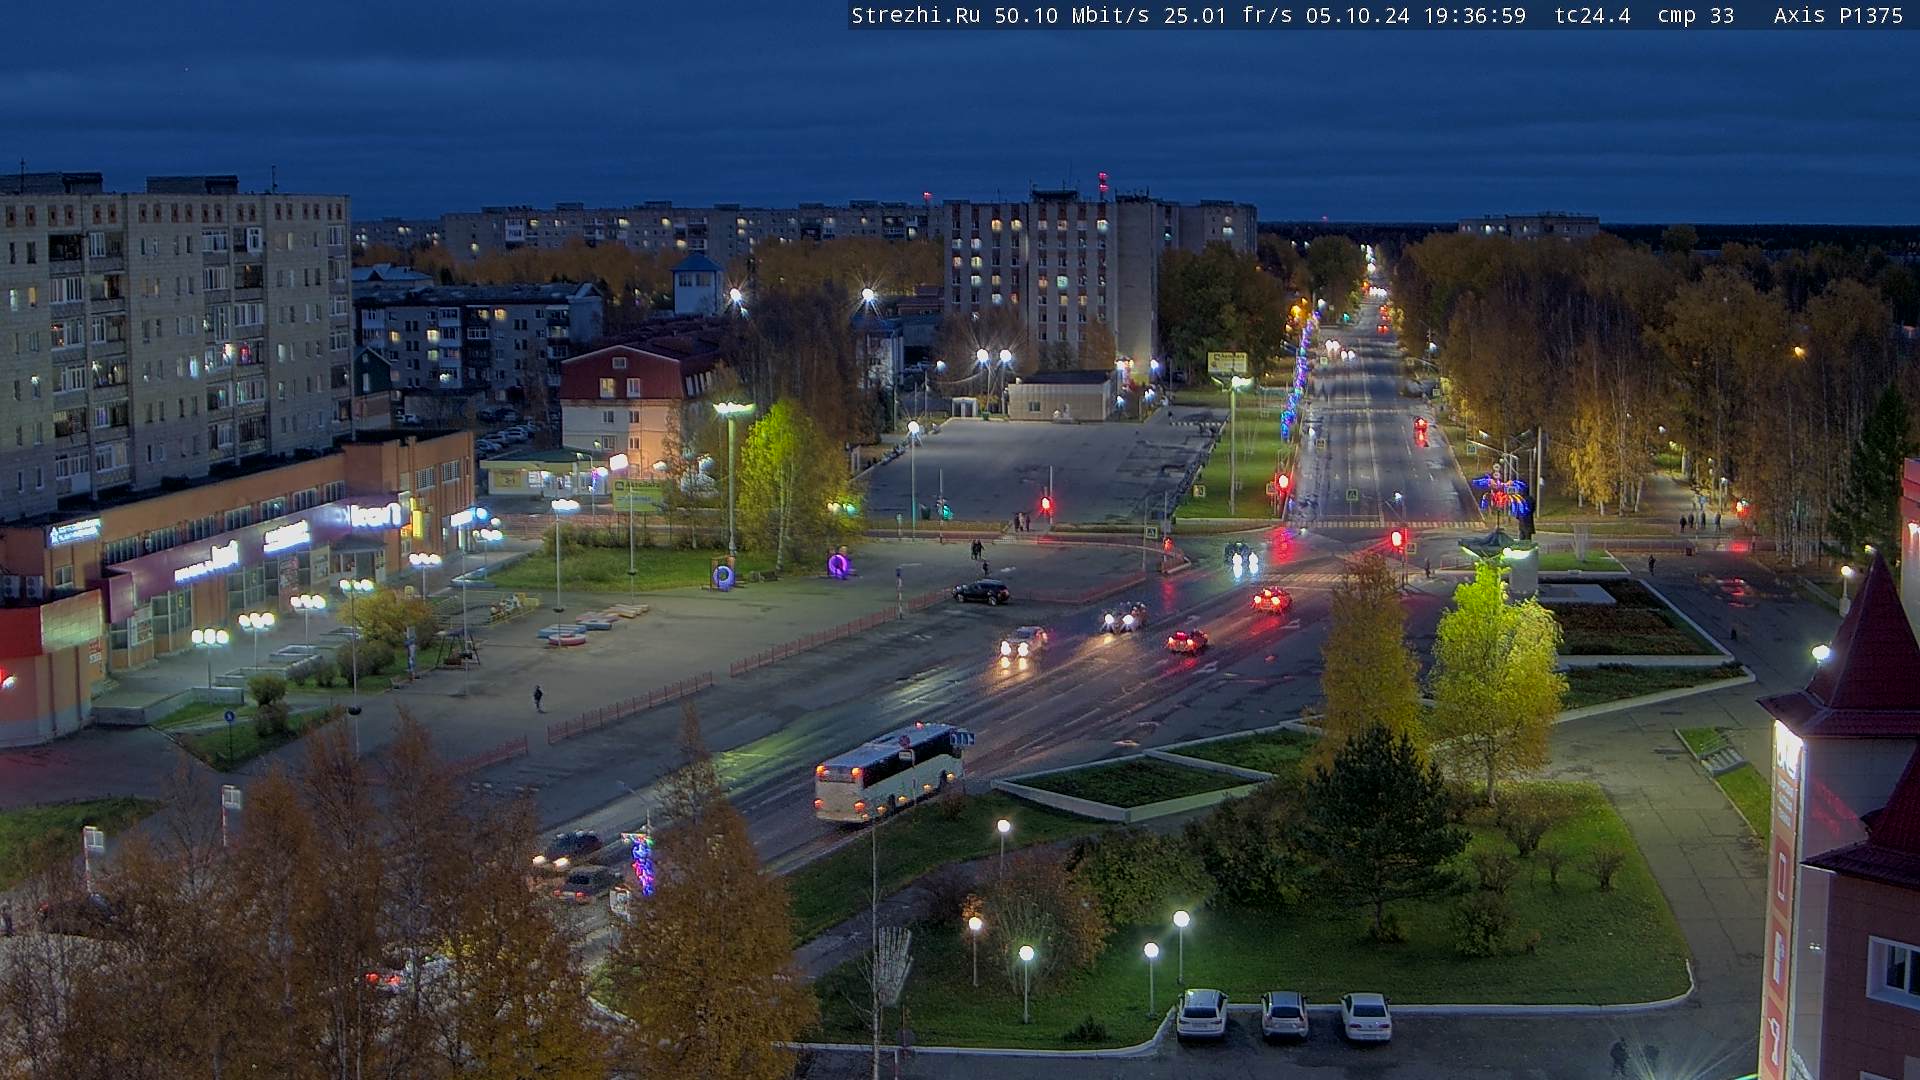Click the "19:36:59" time stamp
Screen dimensions: 1920x1080
[x=1475, y=16]
